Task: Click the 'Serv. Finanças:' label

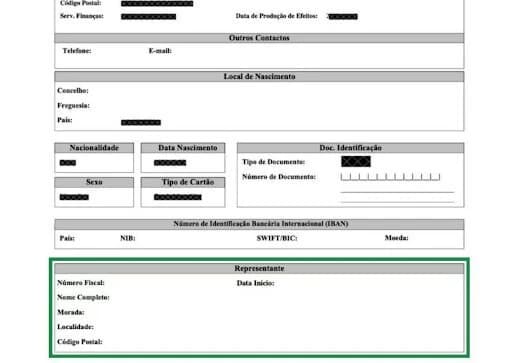Action: click(x=82, y=16)
